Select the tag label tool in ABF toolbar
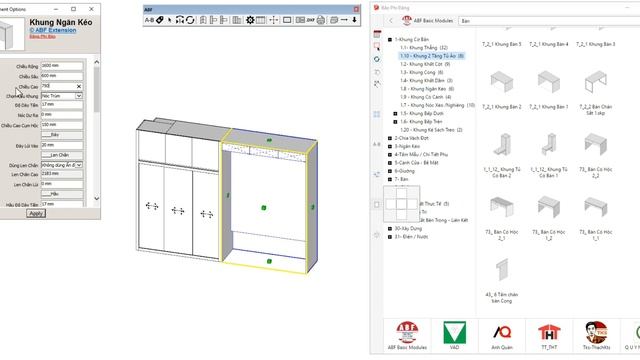Image resolution: width=640 pixels, height=360 pixels. pyautogui.click(x=160, y=20)
